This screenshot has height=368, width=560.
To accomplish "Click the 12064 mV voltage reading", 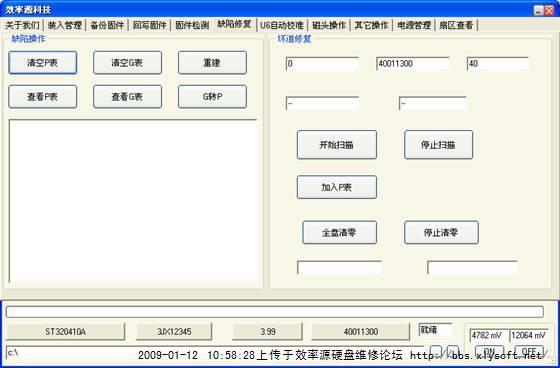I will [x=529, y=335].
